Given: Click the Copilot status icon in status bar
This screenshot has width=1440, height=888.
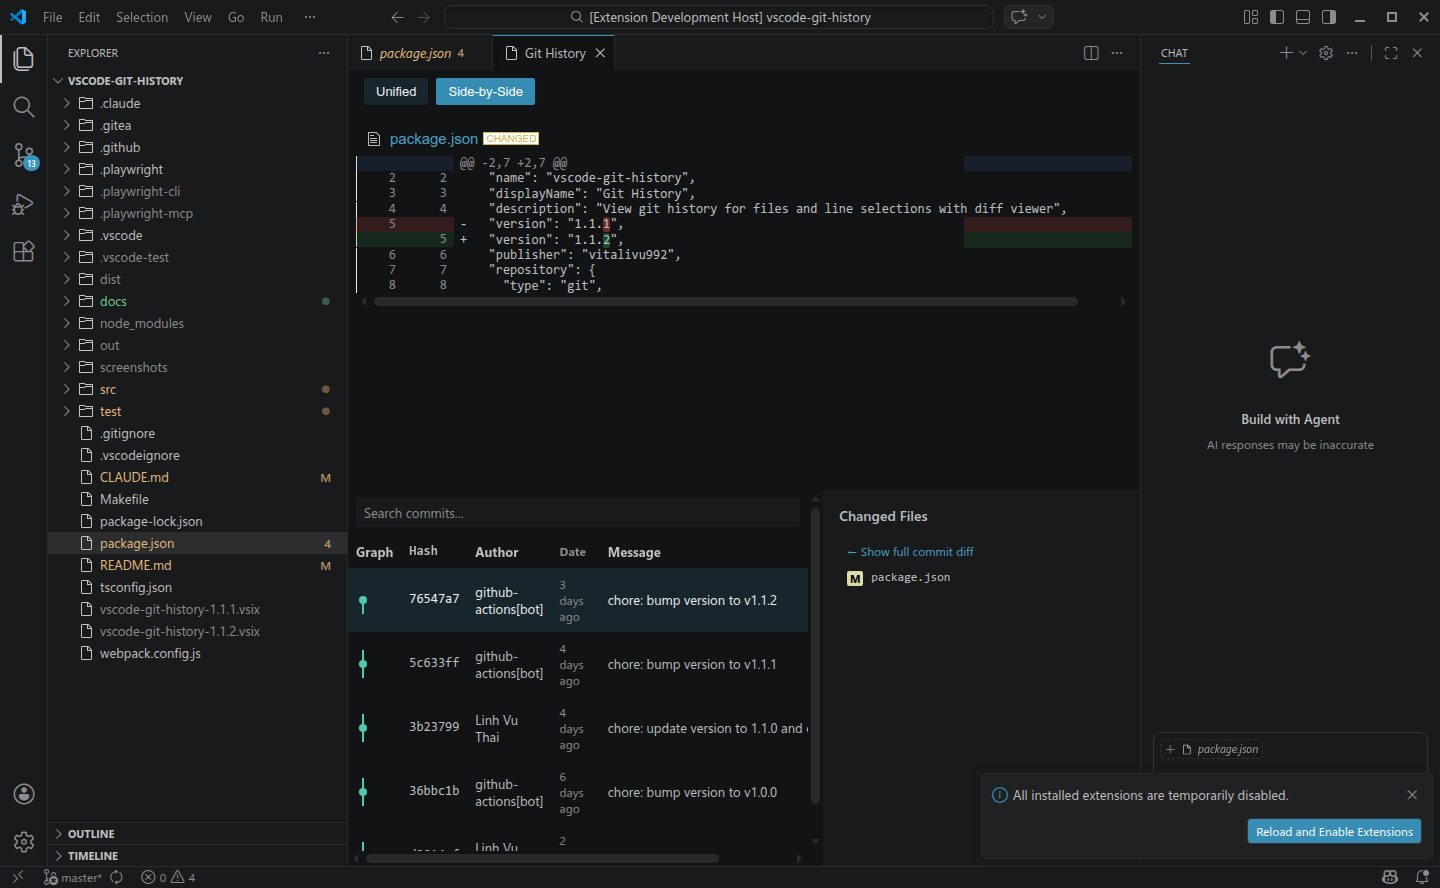Looking at the screenshot, I should pyautogui.click(x=1390, y=877).
